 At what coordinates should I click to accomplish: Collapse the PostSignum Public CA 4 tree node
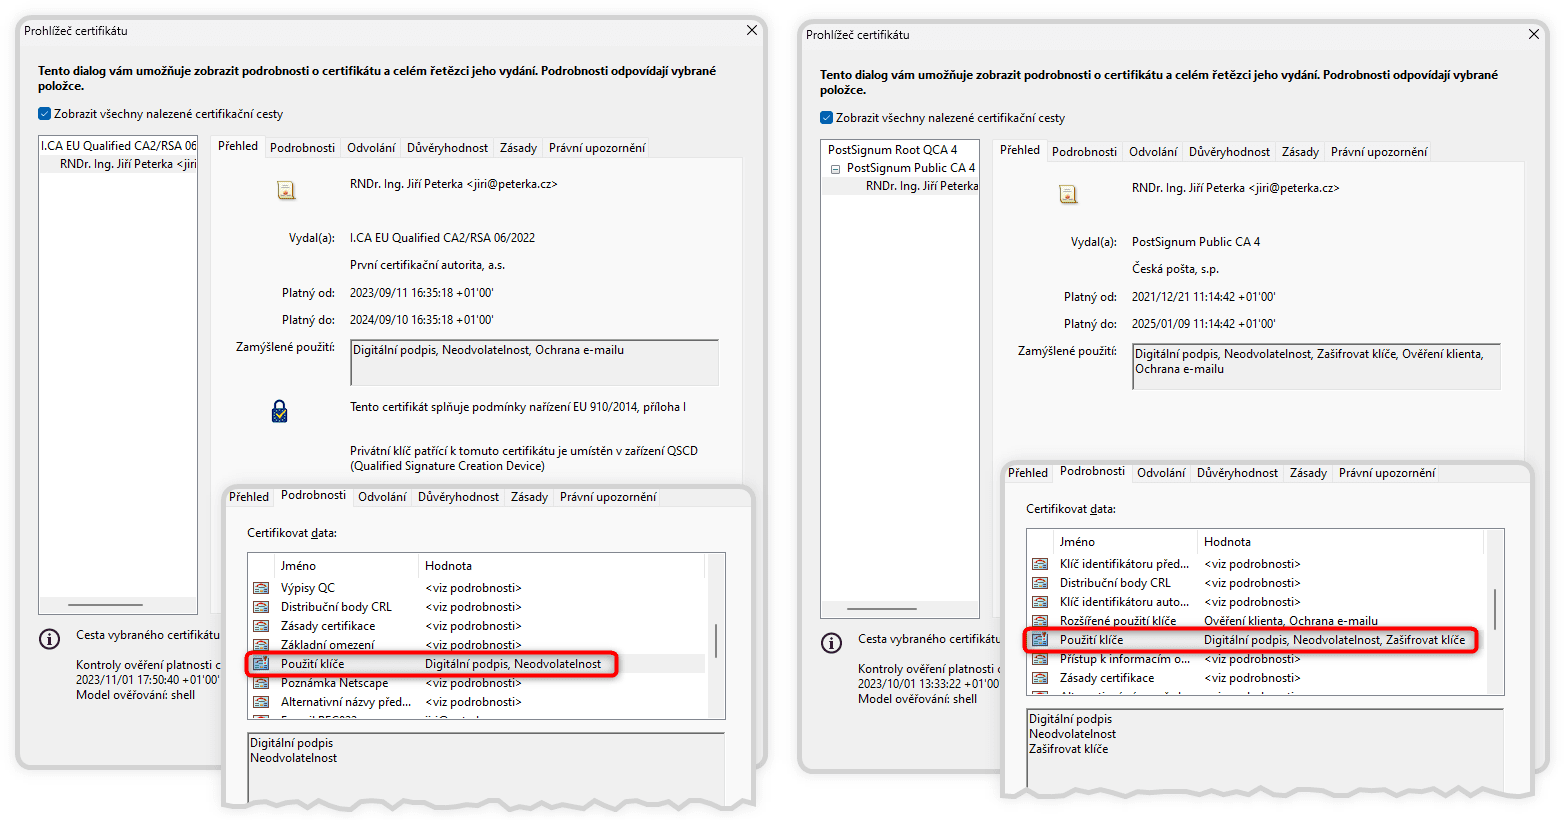[x=835, y=169]
